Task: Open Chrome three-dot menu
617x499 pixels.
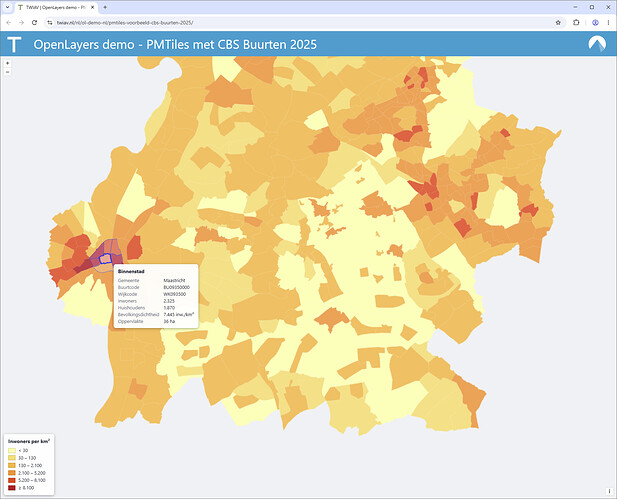Action: (x=608, y=23)
